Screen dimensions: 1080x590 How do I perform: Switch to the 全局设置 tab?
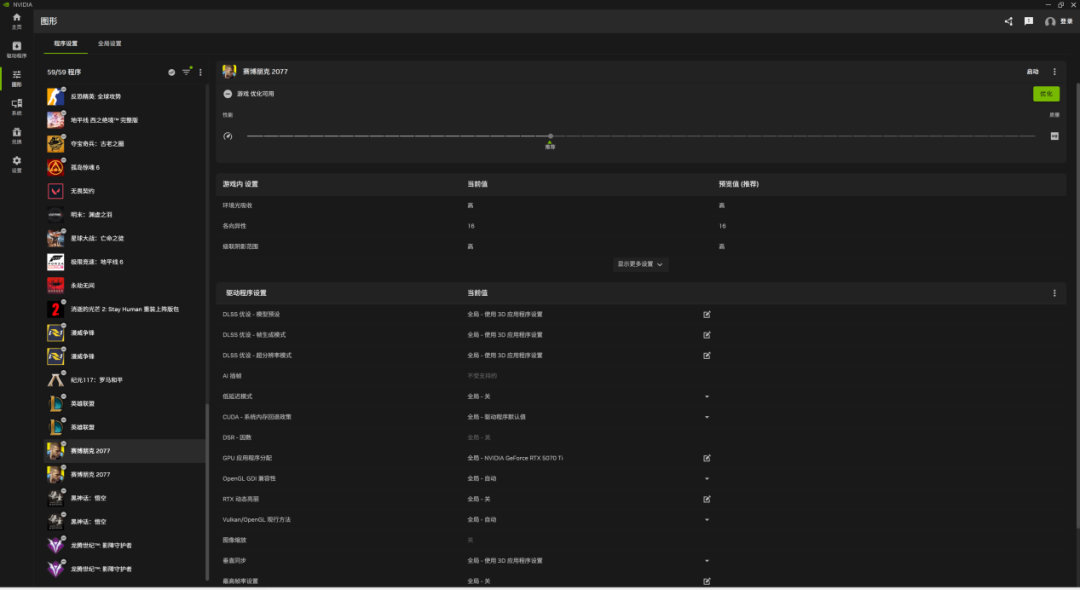(110, 43)
